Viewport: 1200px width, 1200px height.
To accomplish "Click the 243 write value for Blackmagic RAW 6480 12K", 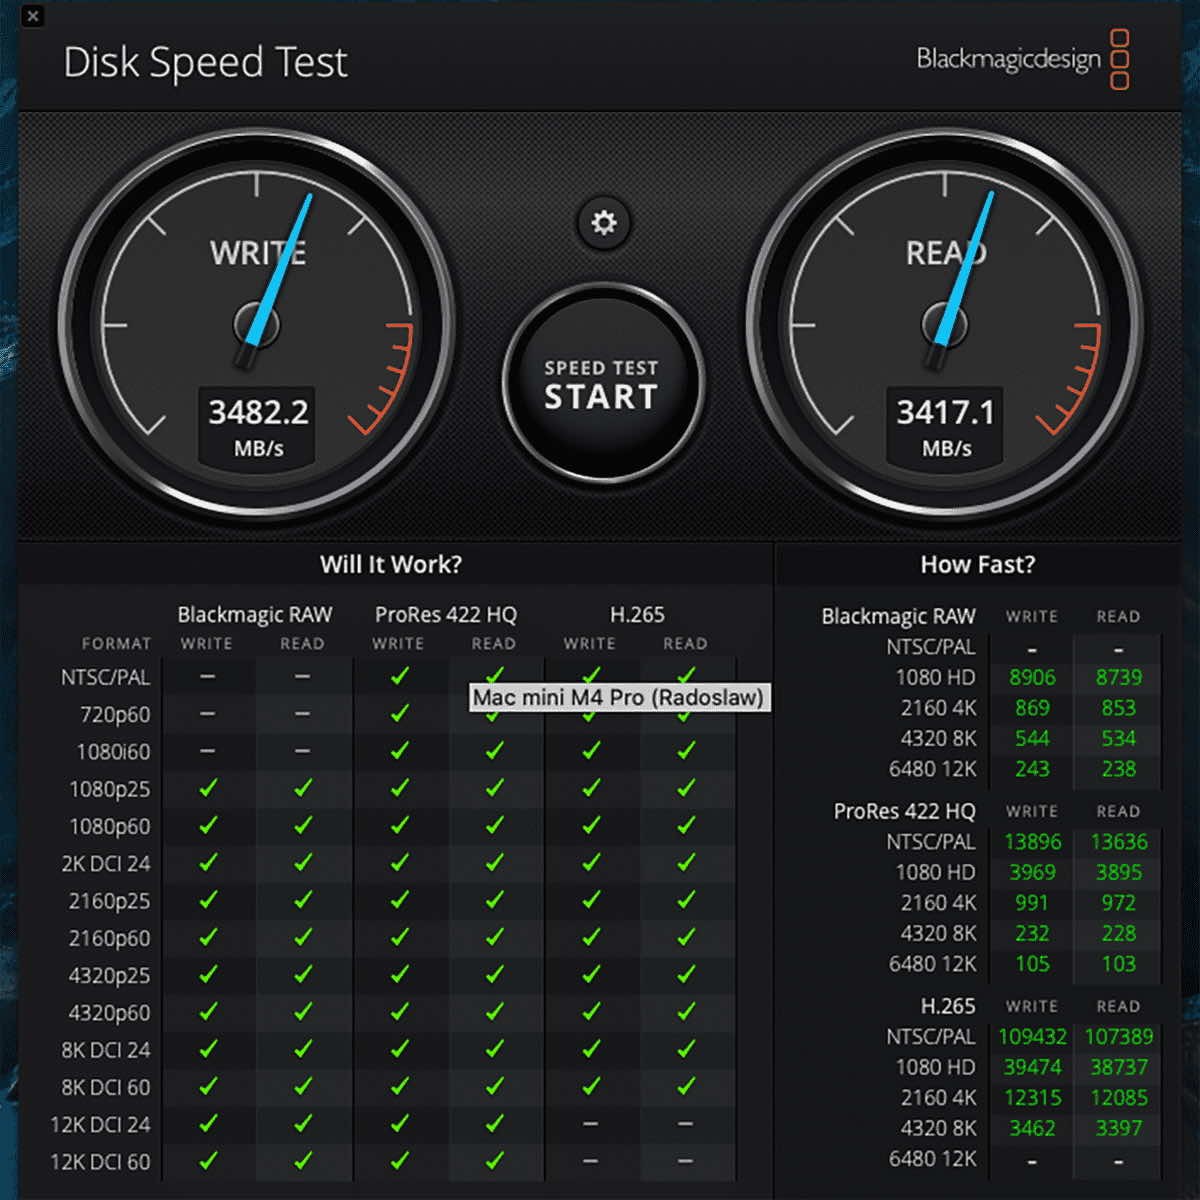I will [x=1032, y=769].
